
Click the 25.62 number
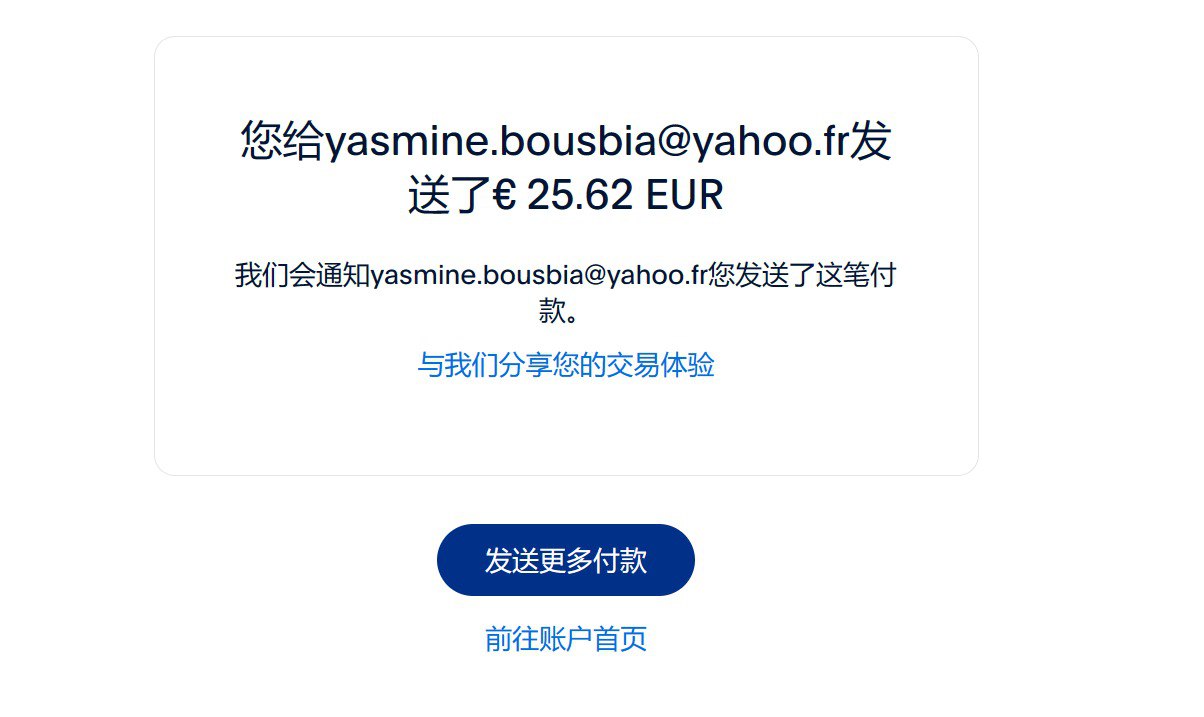(x=580, y=195)
